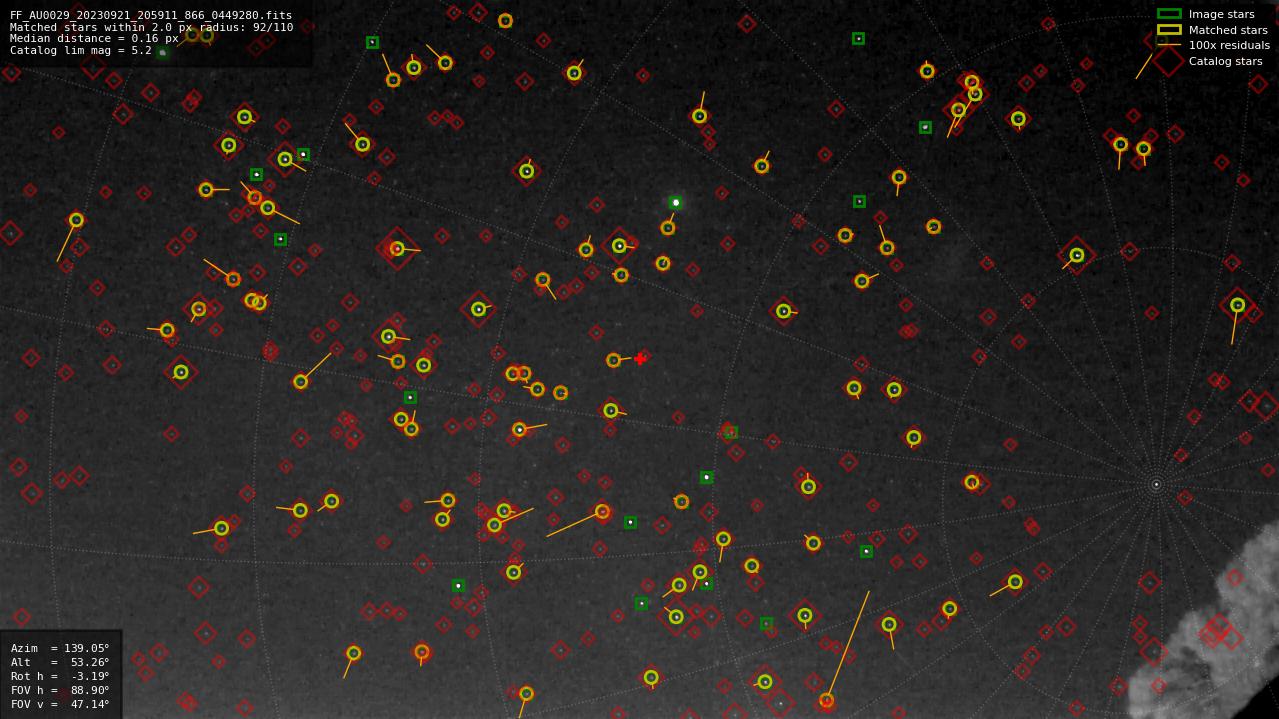Click the 'Alt = 53.26°' readout
Screen dimensions: 1279x719
tap(60, 663)
